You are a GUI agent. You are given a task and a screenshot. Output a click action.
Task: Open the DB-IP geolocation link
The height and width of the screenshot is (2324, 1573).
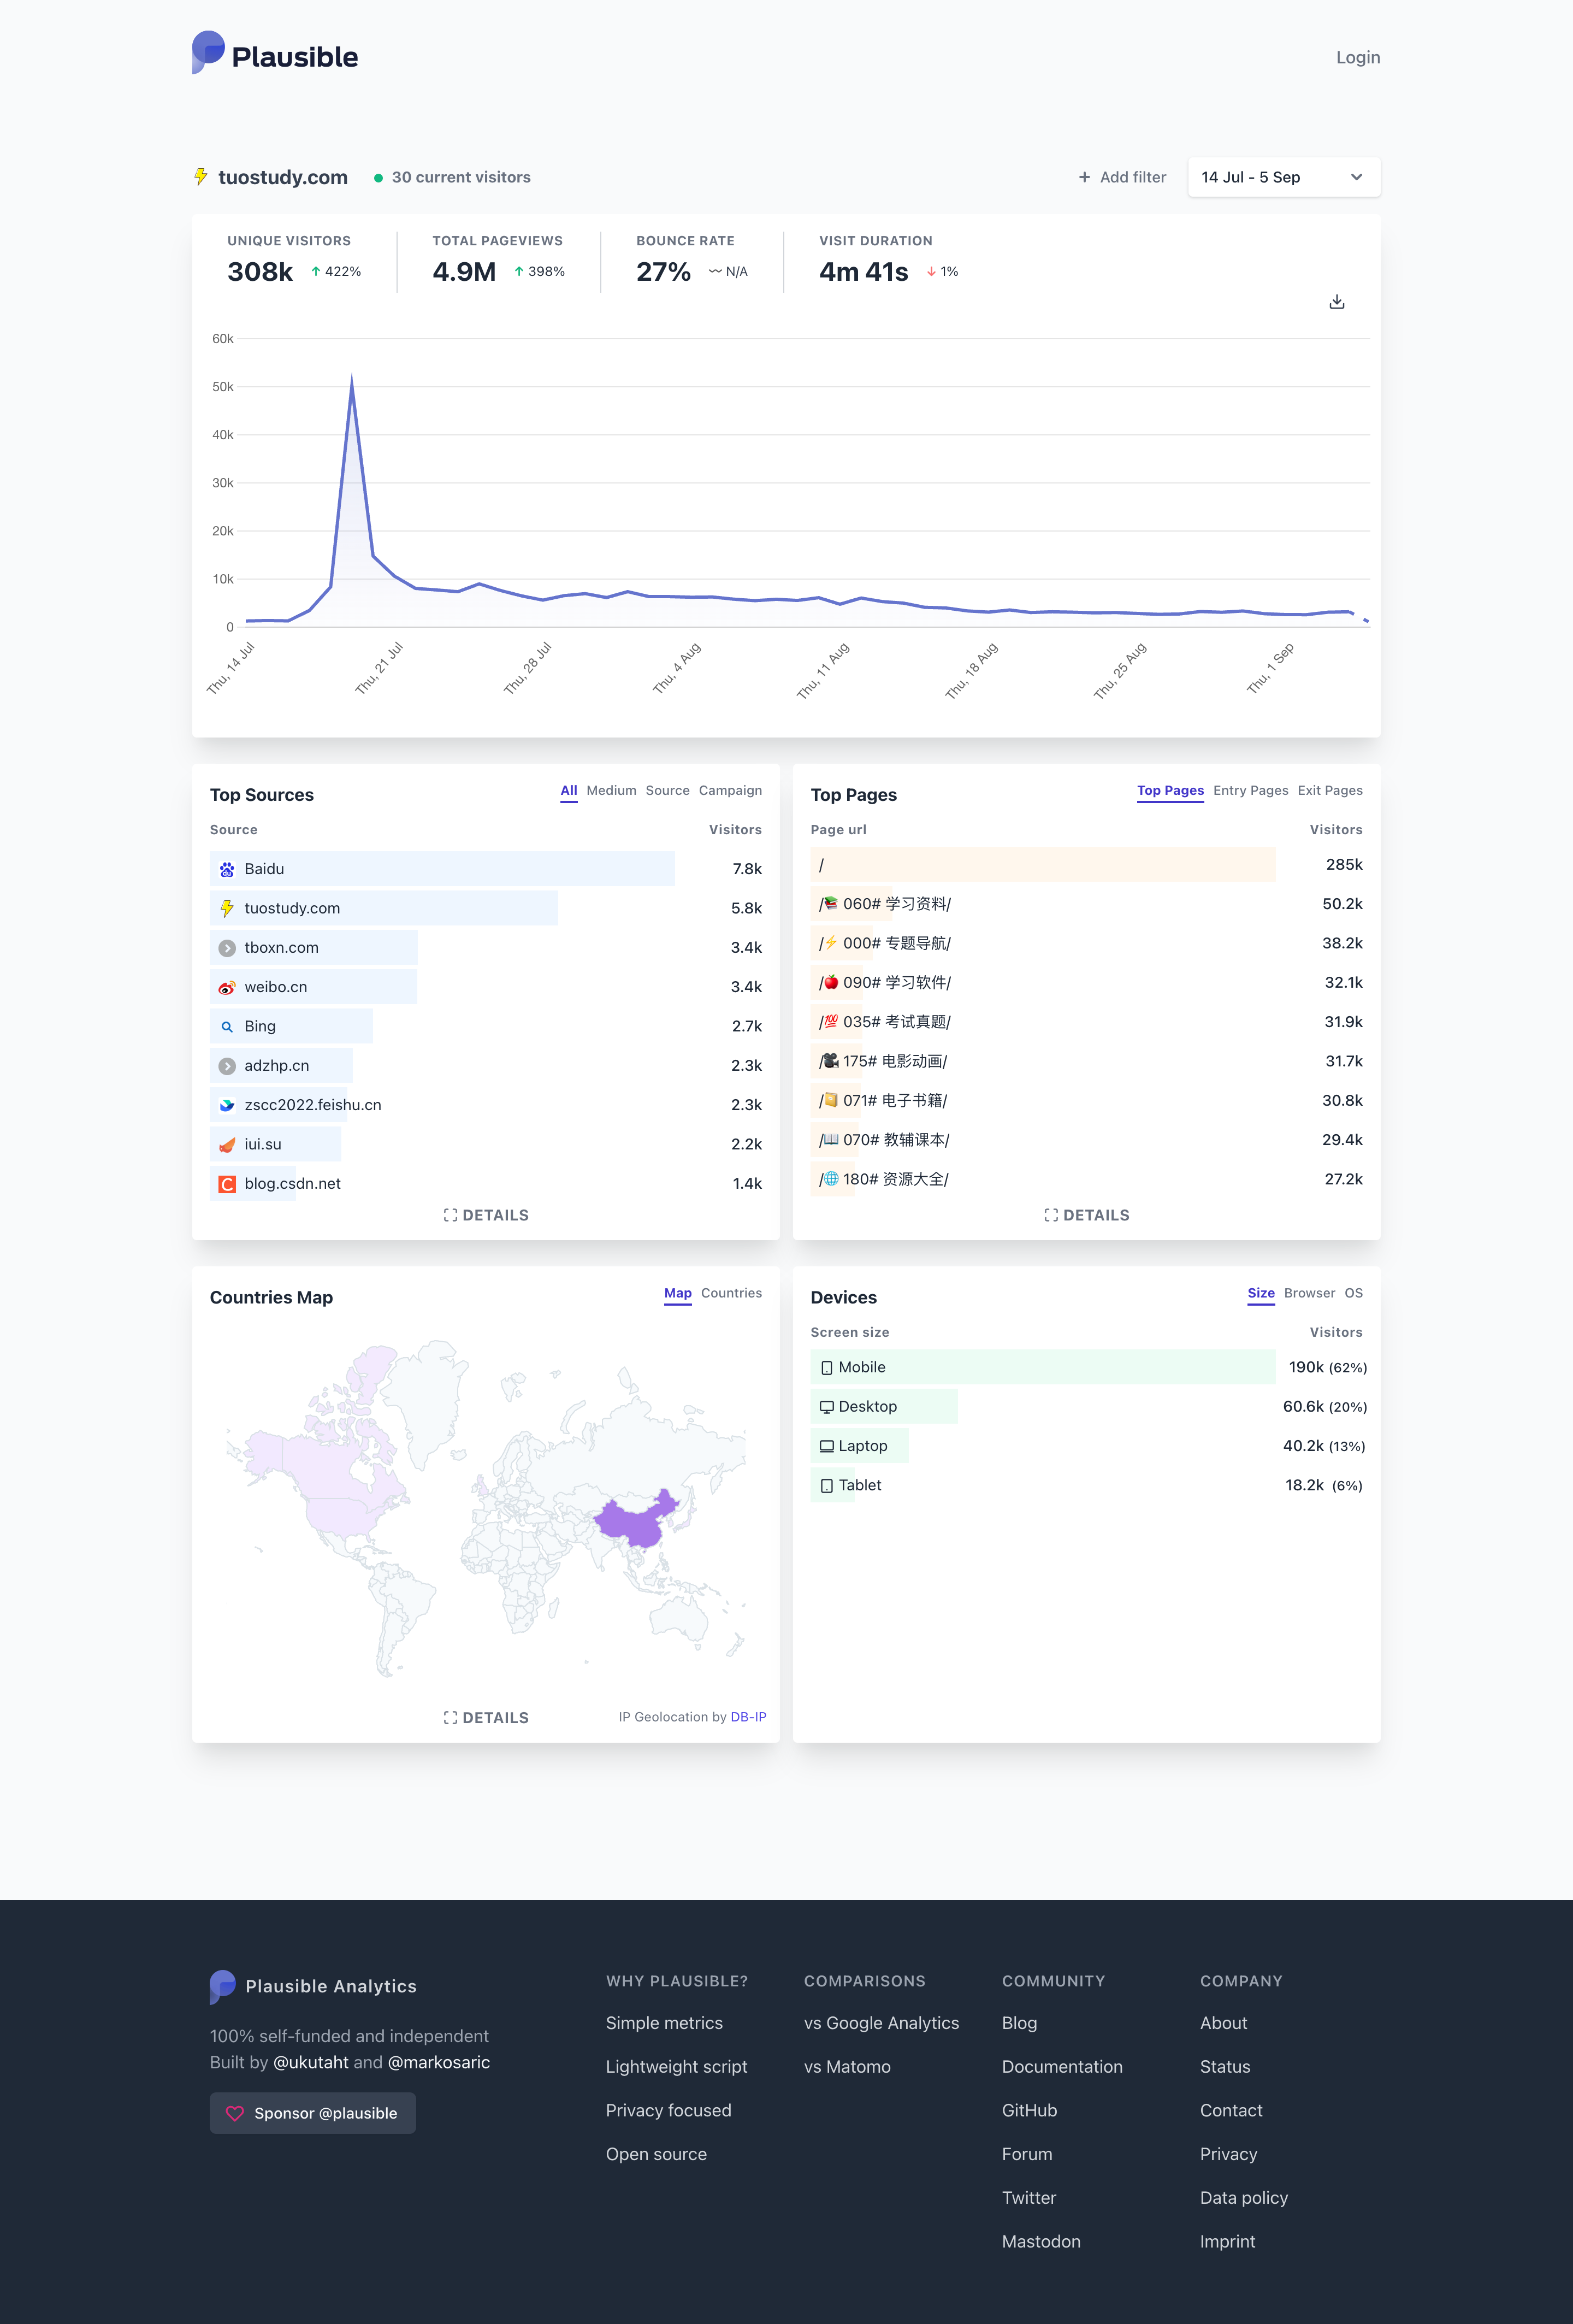pyautogui.click(x=748, y=1717)
